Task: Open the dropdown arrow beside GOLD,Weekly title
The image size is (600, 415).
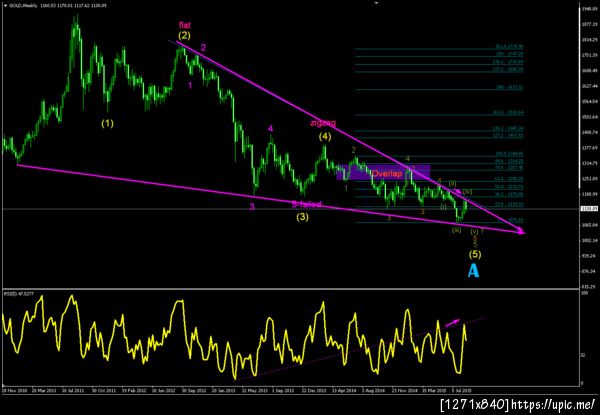Action: (5, 6)
